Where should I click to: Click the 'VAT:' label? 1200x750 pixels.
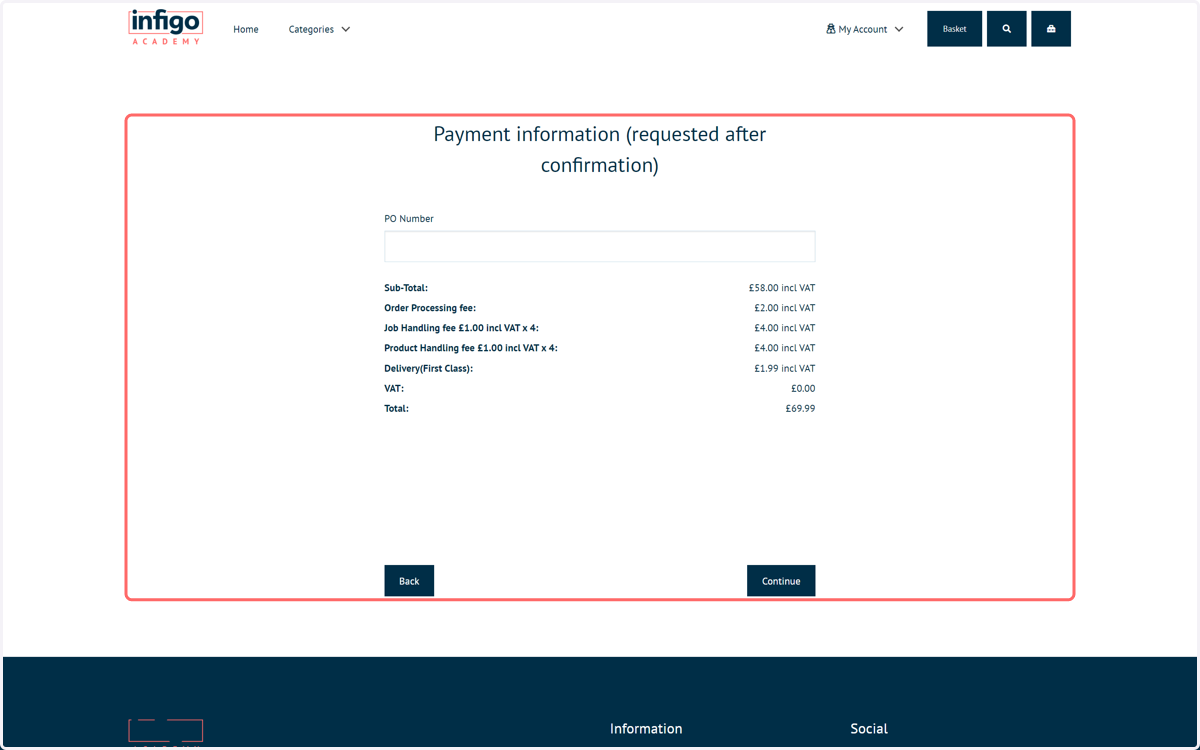point(394,388)
